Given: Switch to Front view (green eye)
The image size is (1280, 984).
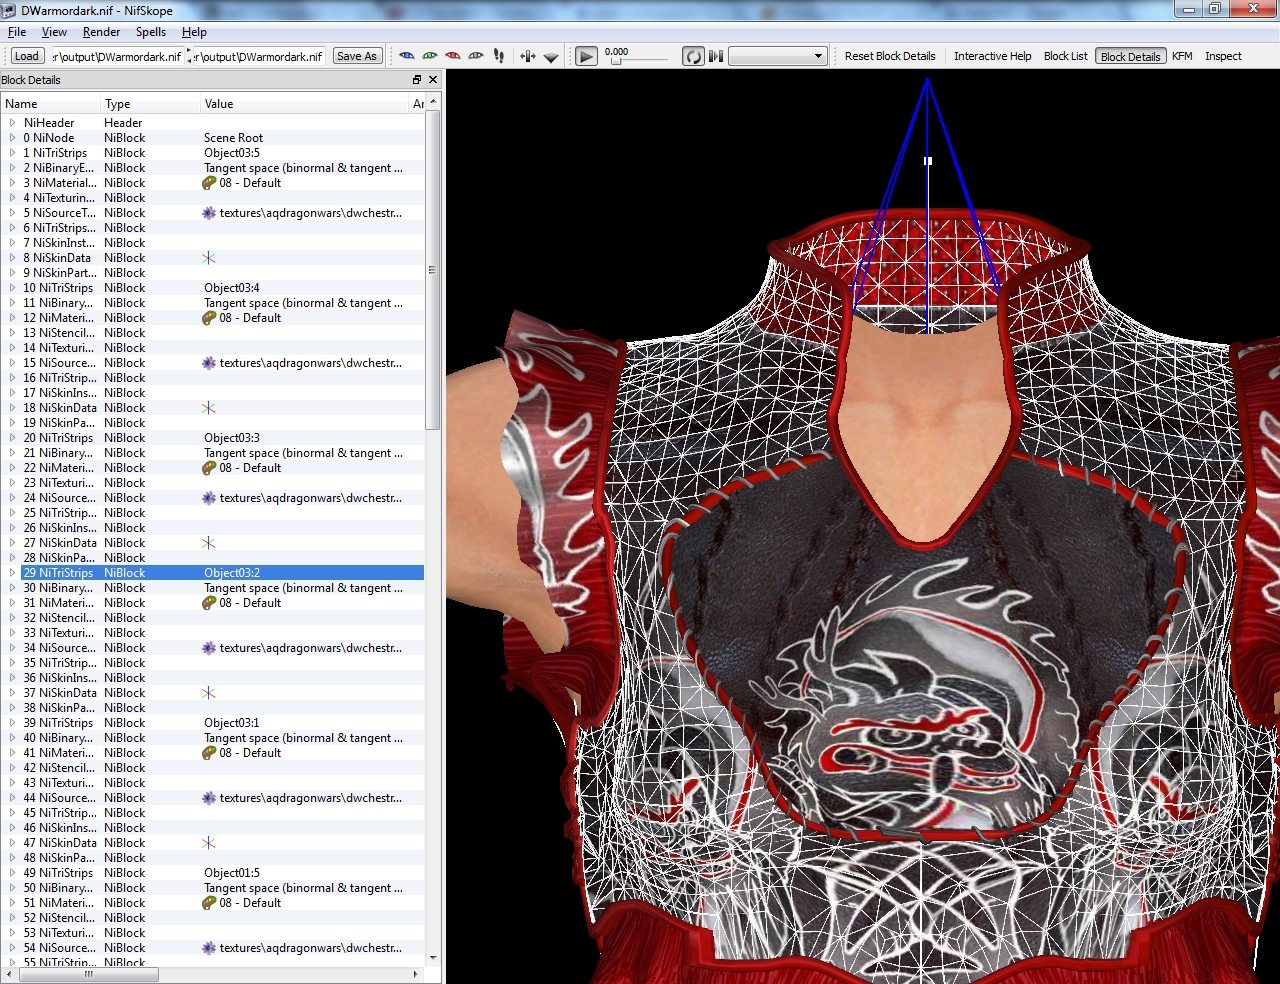Looking at the screenshot, I should [429, 56].
